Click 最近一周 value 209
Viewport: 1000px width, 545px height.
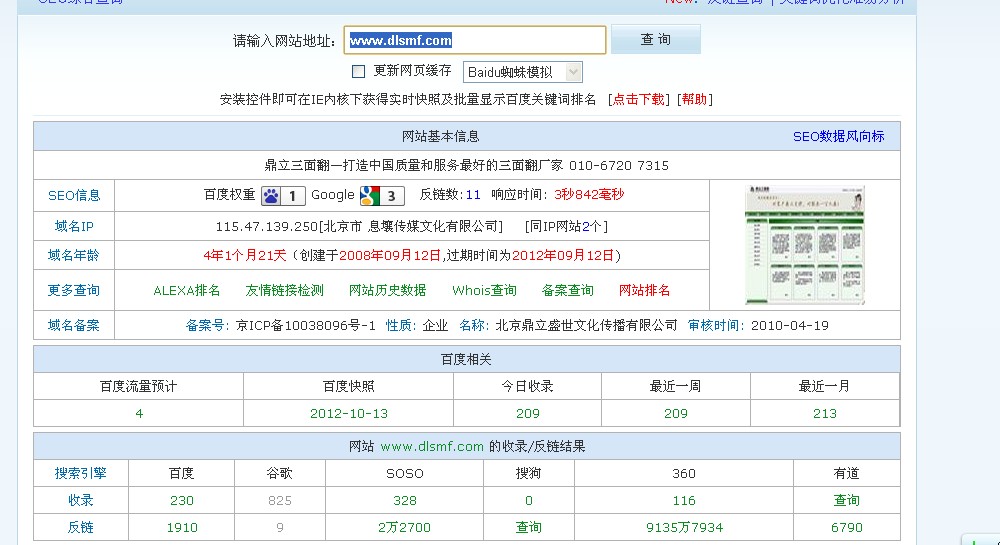click(675, 414)
